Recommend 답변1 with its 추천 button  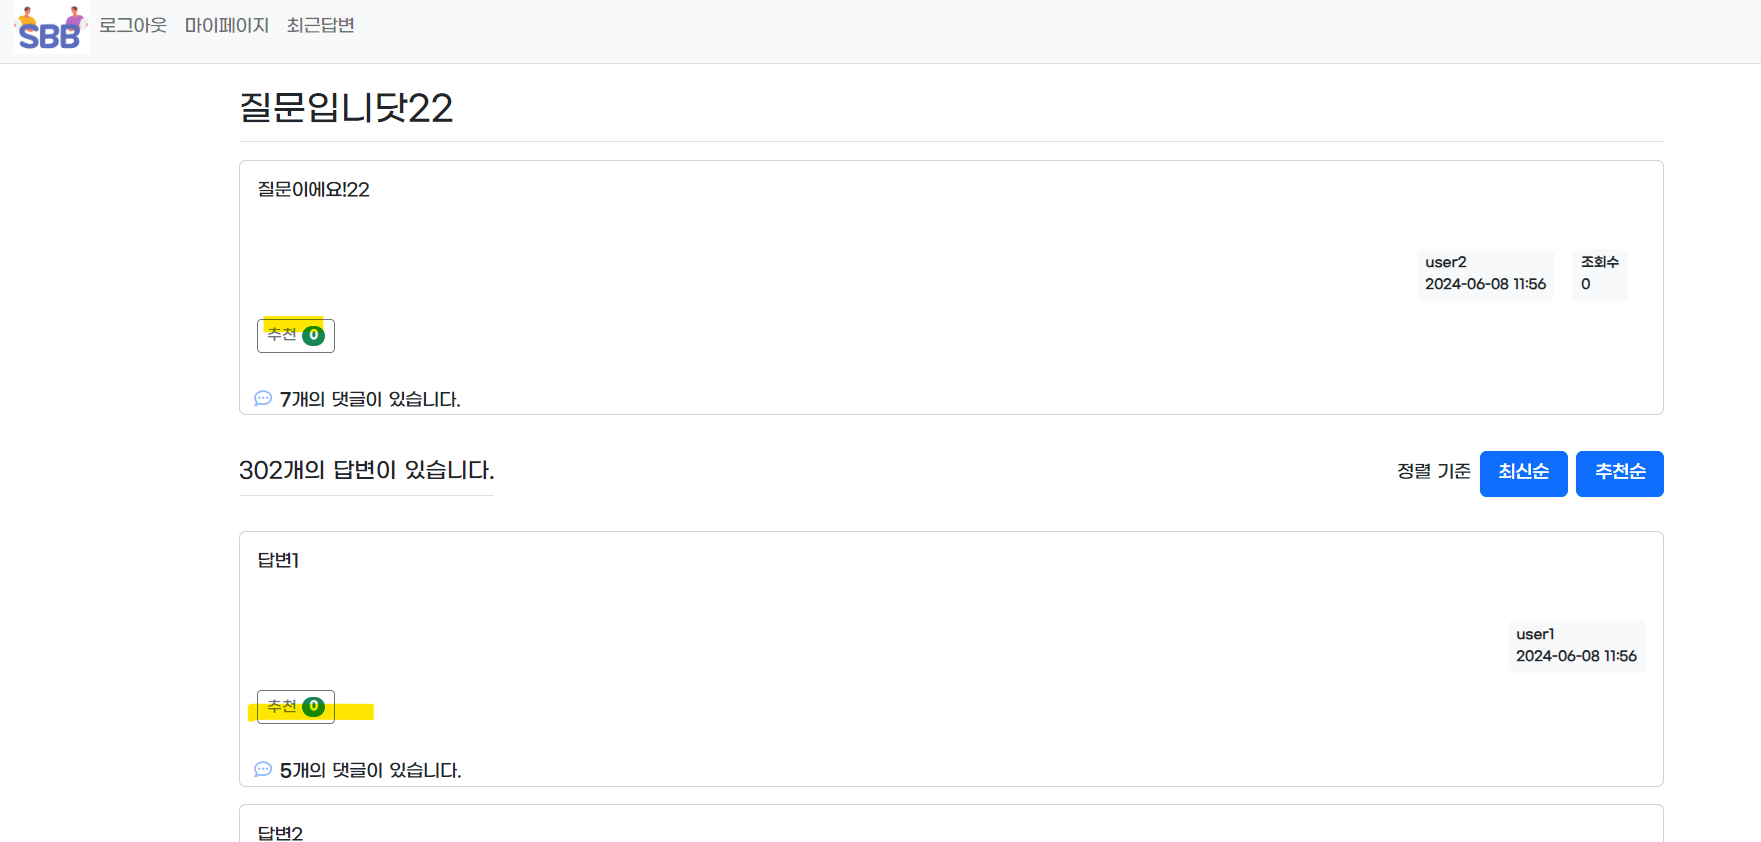(295, 707)
